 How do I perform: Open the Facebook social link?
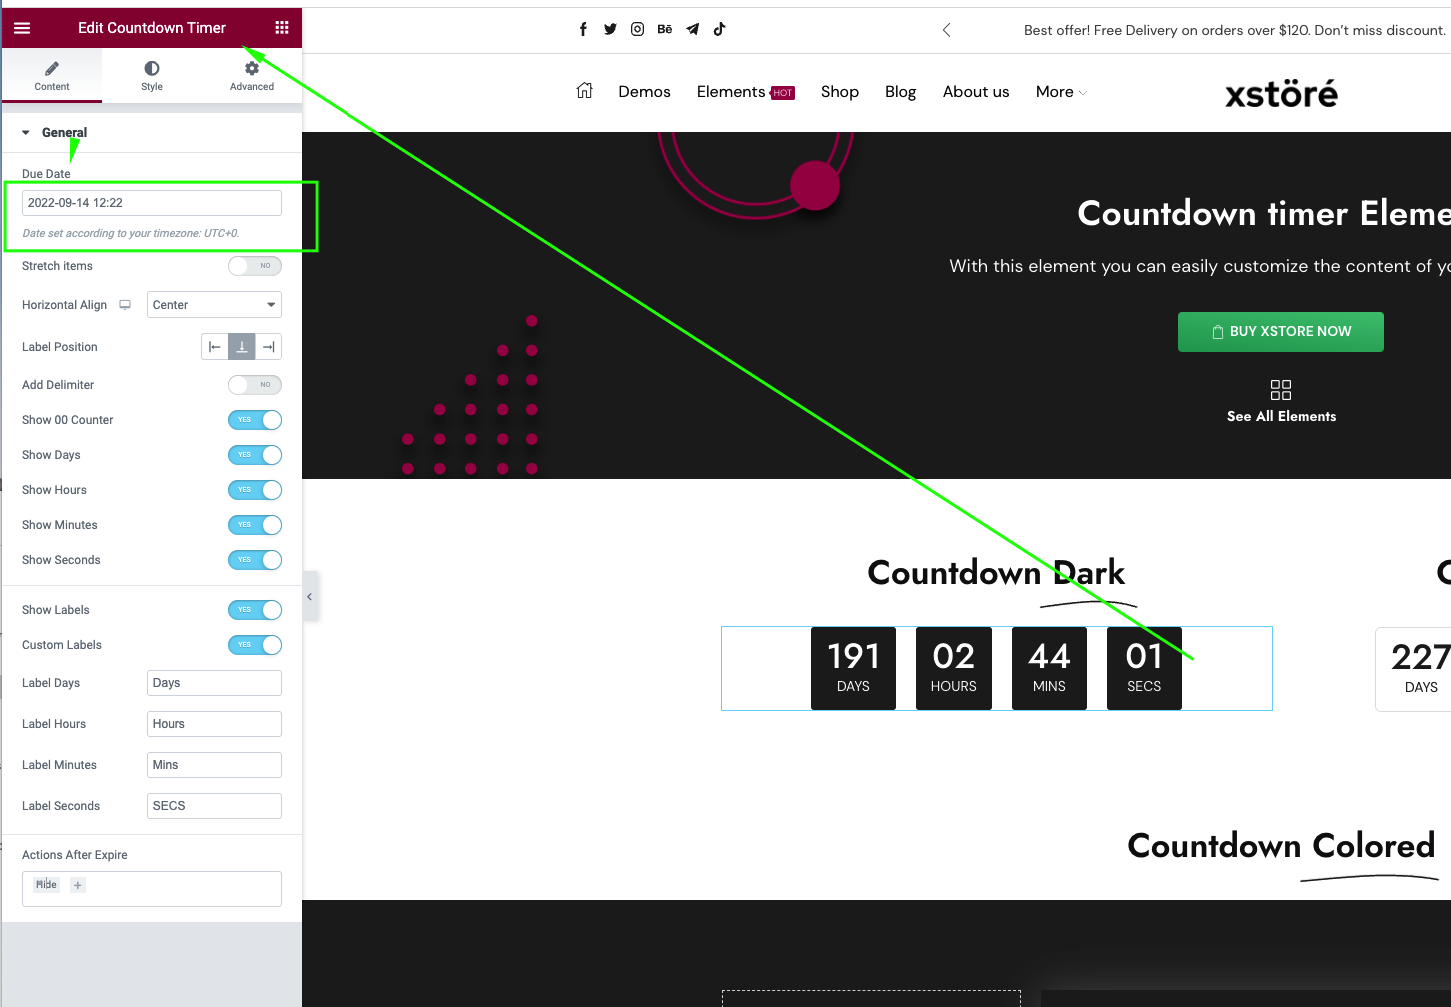[583, 29]
